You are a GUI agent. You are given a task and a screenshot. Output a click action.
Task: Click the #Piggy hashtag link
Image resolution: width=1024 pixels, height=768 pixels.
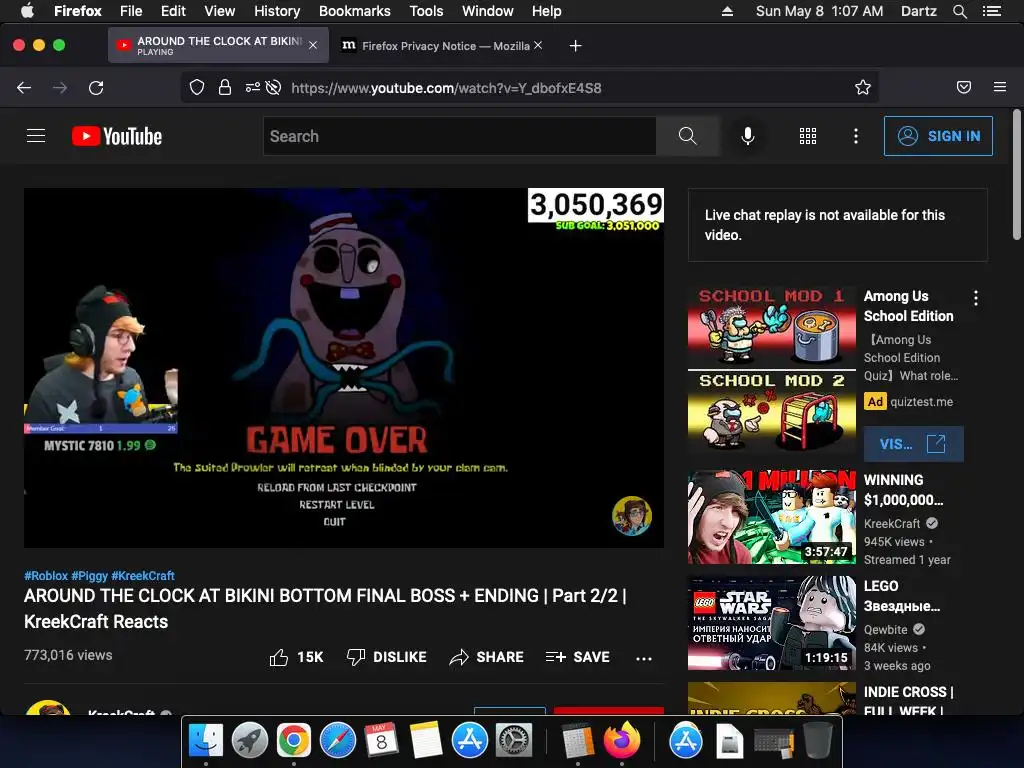pyautogui.click(x=89, y=575)
